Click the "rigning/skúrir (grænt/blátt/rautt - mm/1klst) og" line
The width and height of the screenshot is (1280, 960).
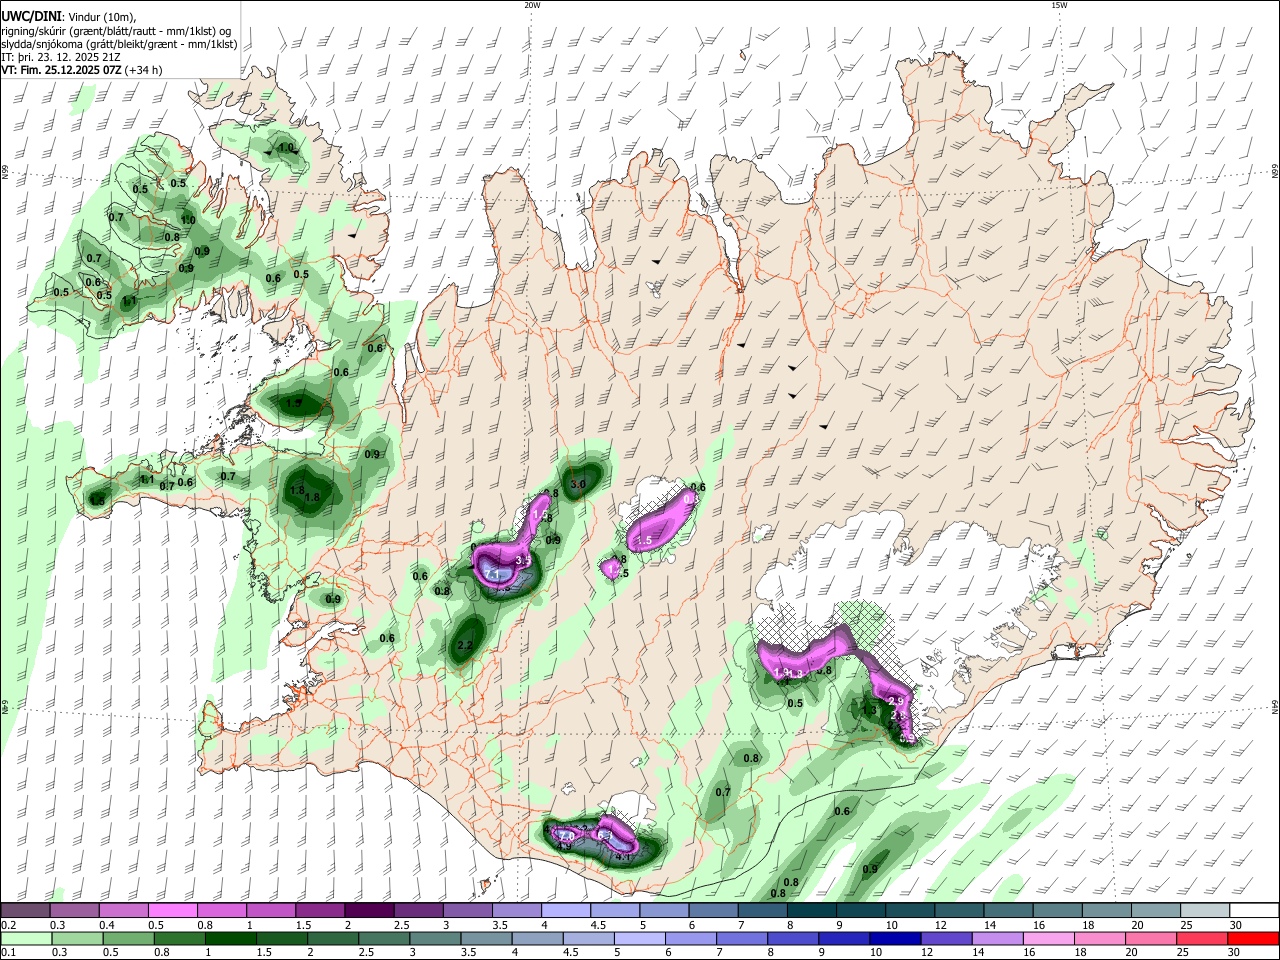coord(116,31)
